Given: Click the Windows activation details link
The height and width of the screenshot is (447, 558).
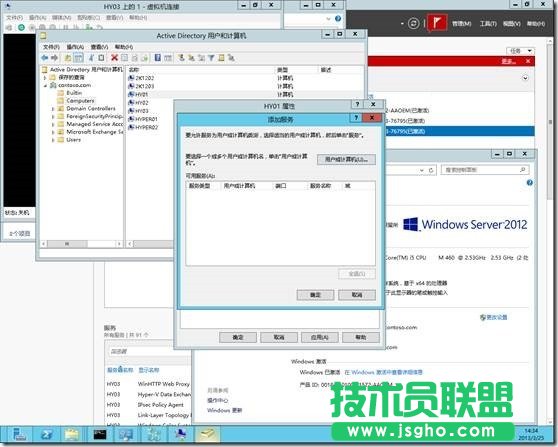Looking at the screenshot, I should coord(383,372).
